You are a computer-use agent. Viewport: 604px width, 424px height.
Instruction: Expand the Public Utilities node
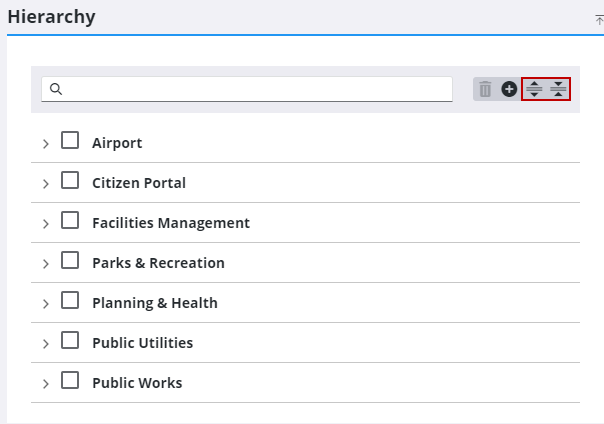(x=46, y=344)
